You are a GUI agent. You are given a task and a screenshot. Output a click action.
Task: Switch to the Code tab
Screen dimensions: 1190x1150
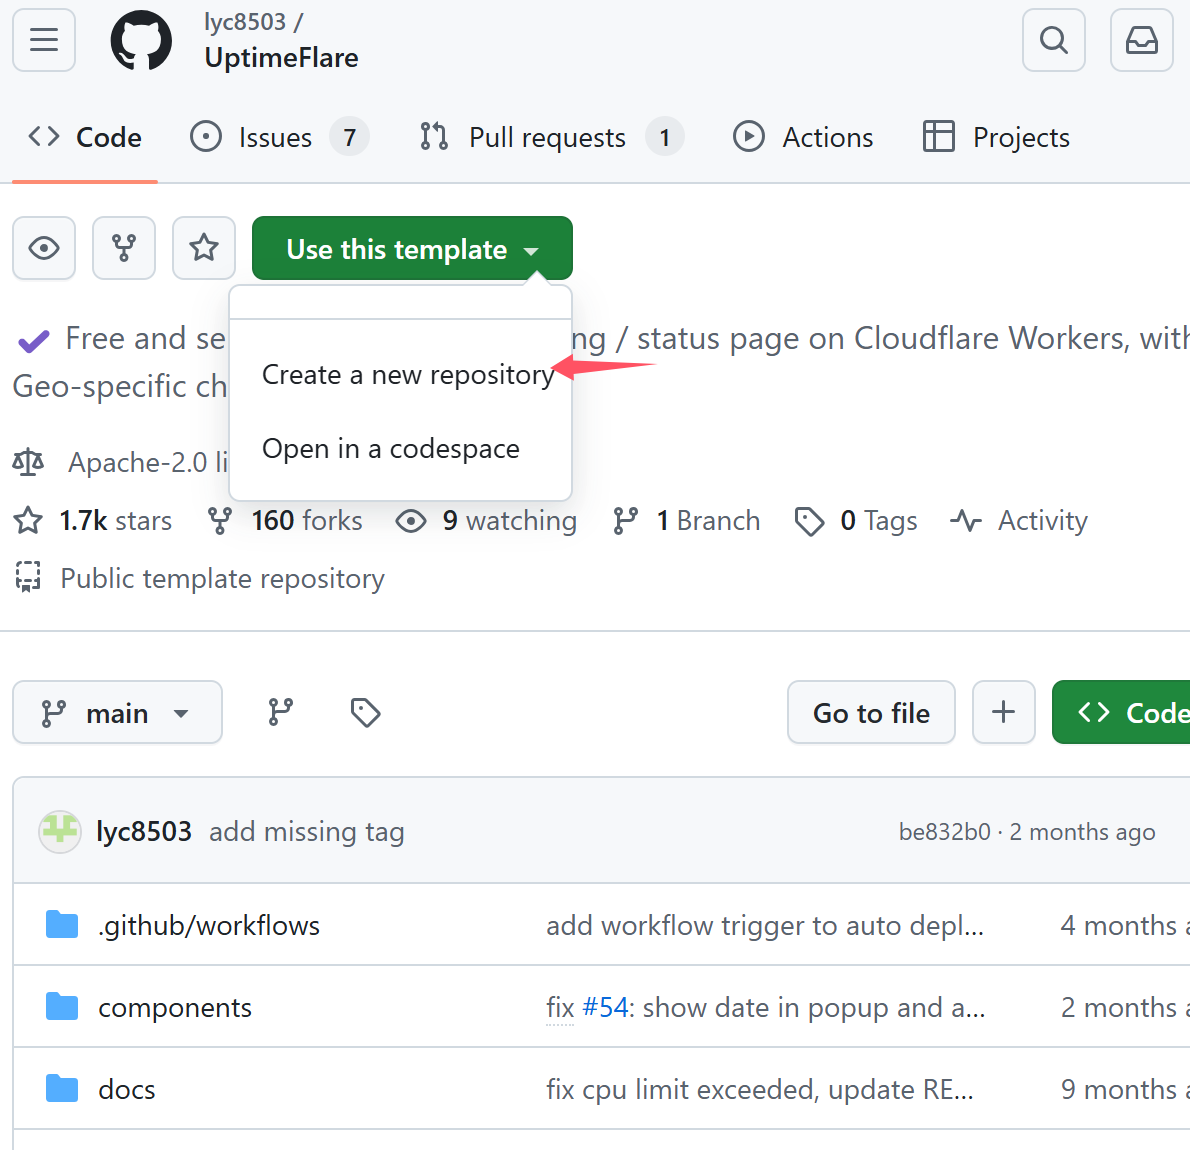click(85, 137)
